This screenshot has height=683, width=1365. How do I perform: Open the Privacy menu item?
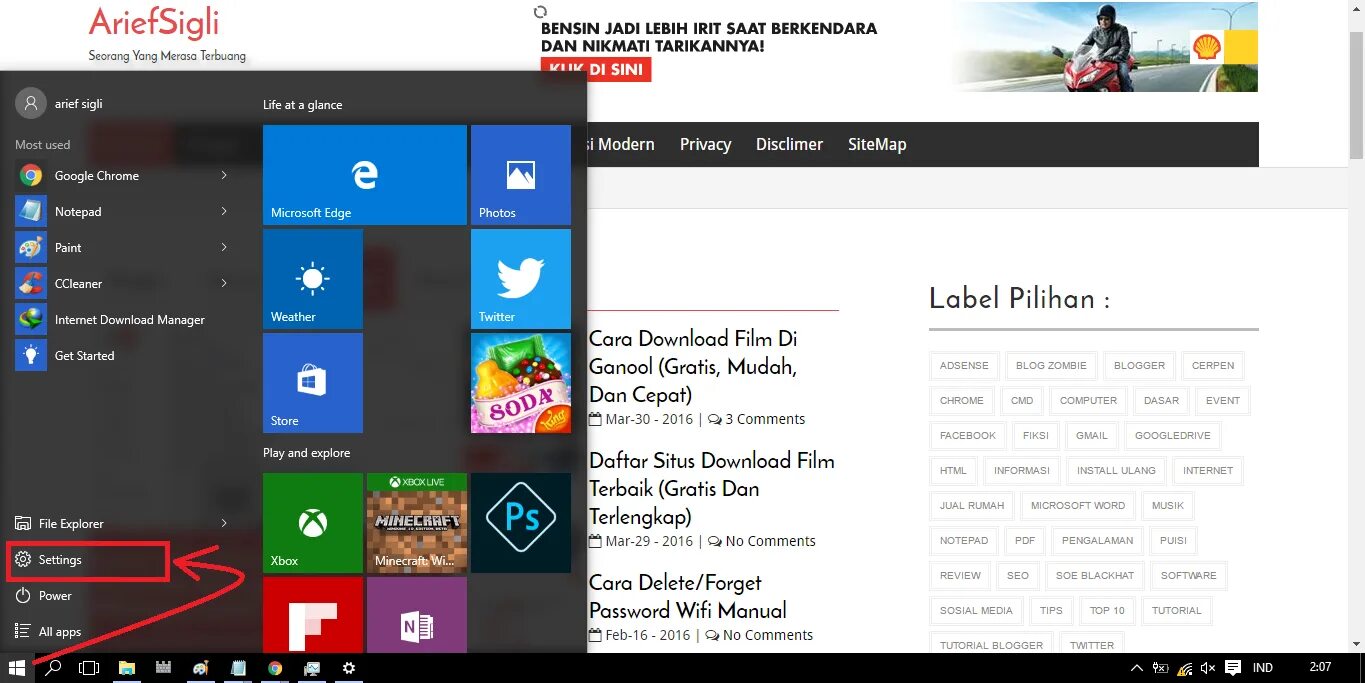point(705,145)
